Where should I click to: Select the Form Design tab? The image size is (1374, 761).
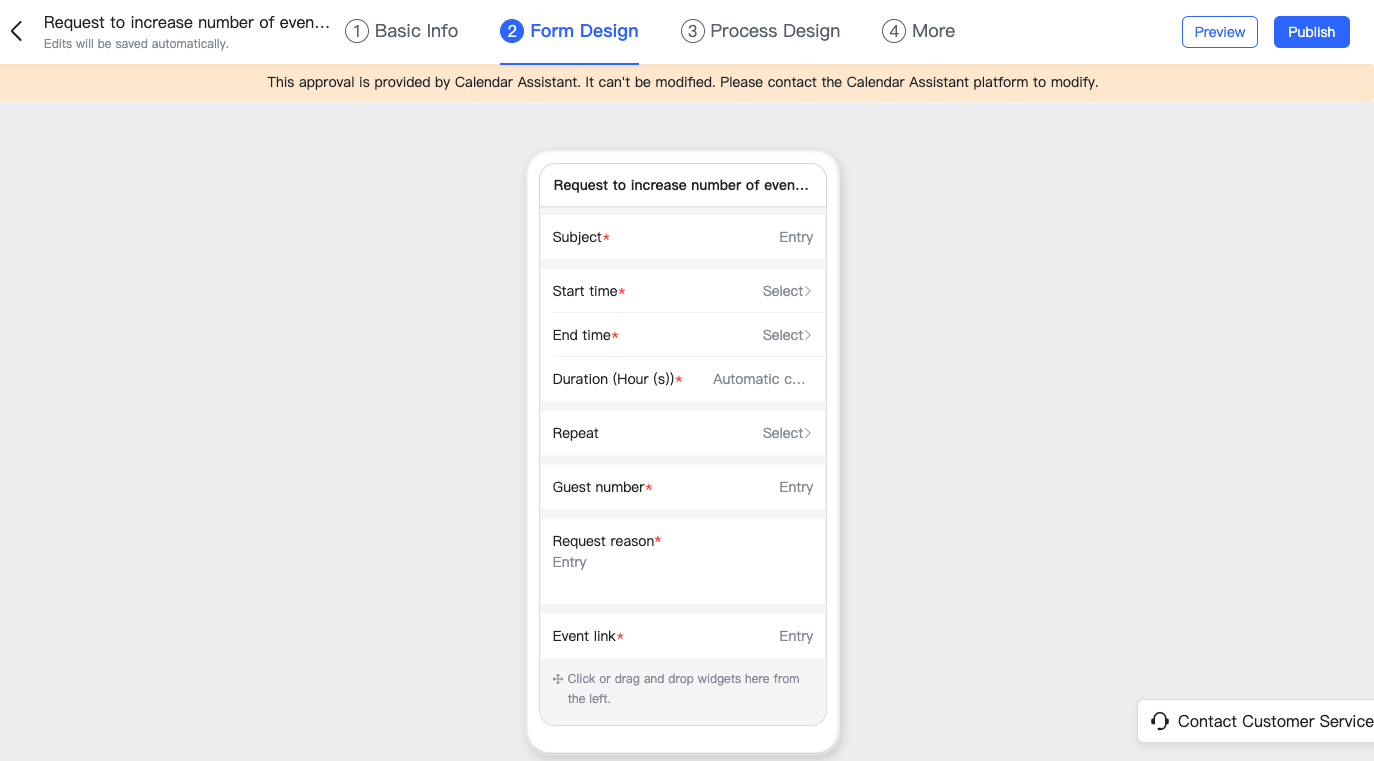click(x=584, y=32)
